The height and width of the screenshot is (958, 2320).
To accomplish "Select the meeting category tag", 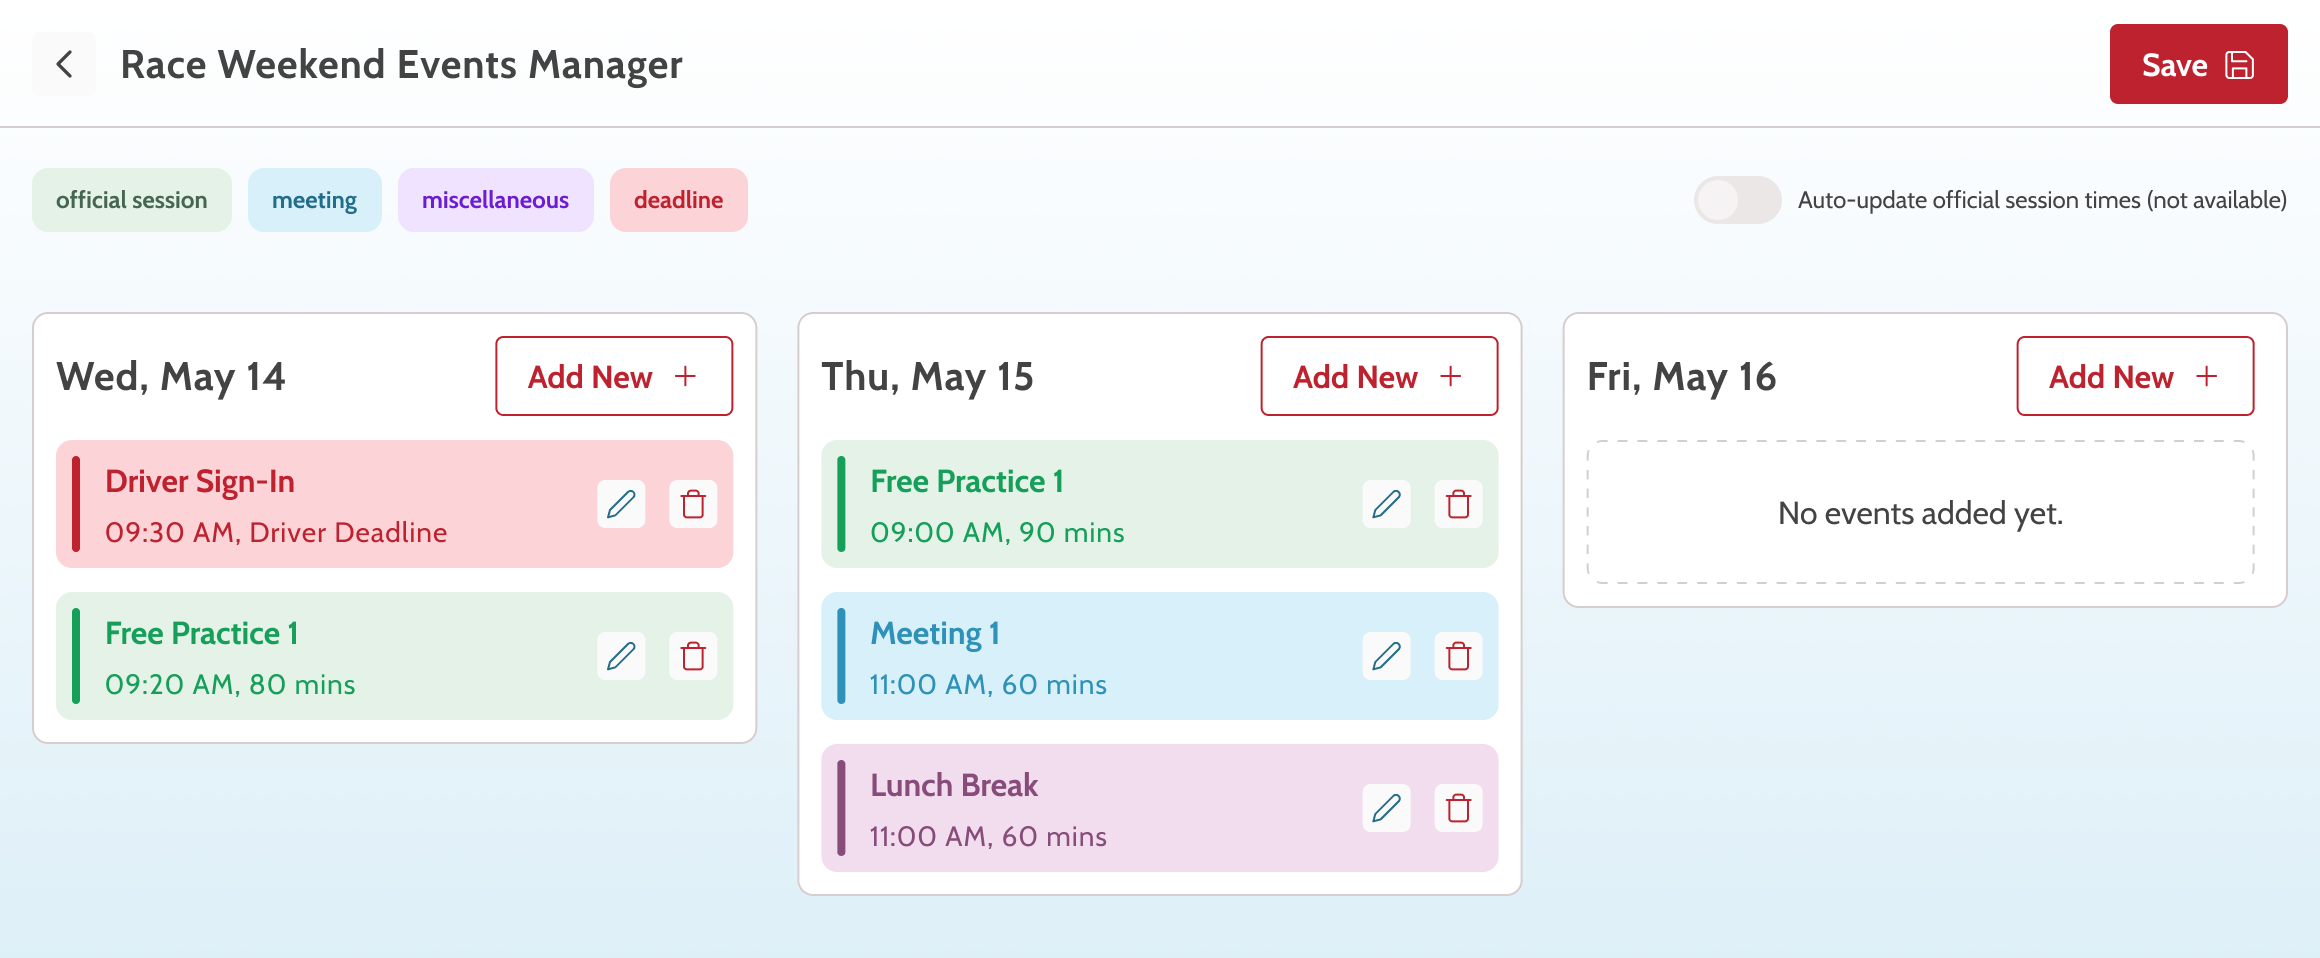I will pyautogui.click(x=314, y=200).
